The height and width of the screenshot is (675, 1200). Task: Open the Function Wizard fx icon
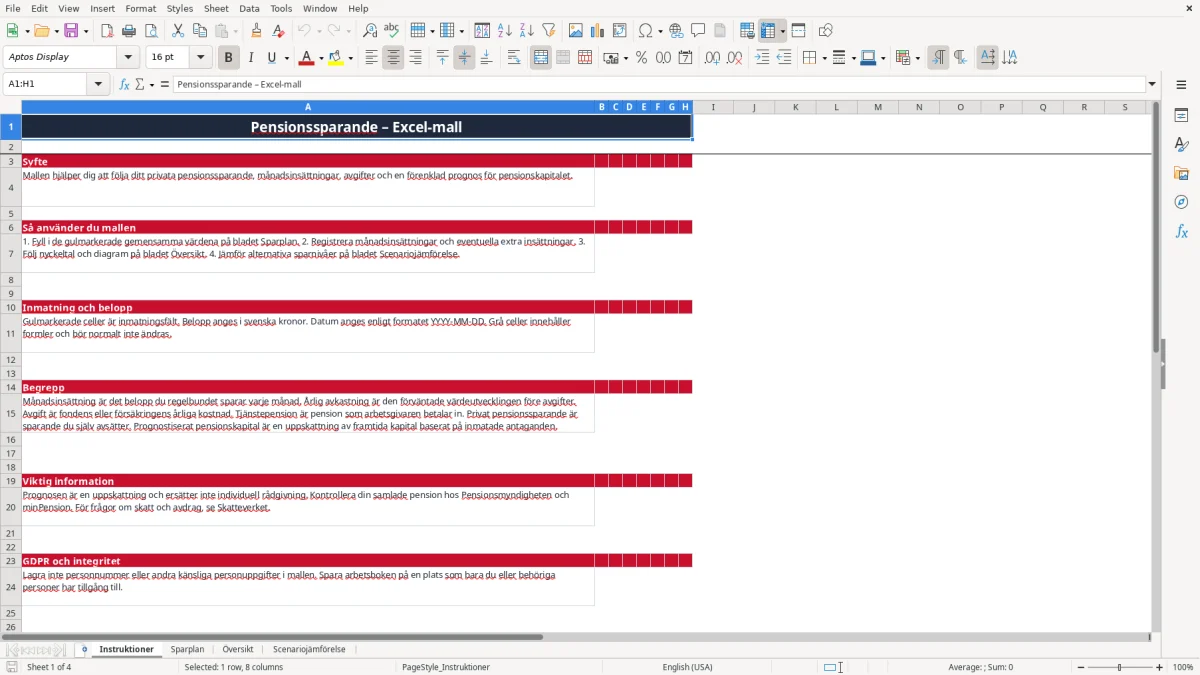pos(125,84)
